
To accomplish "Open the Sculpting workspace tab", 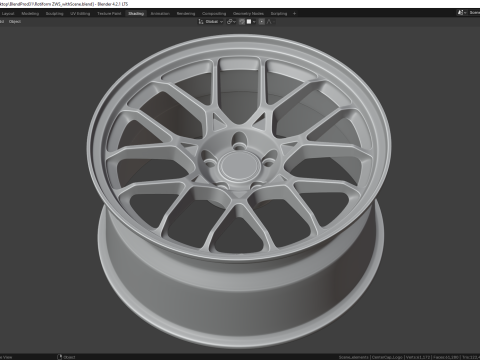I will (x=54, y=14).
